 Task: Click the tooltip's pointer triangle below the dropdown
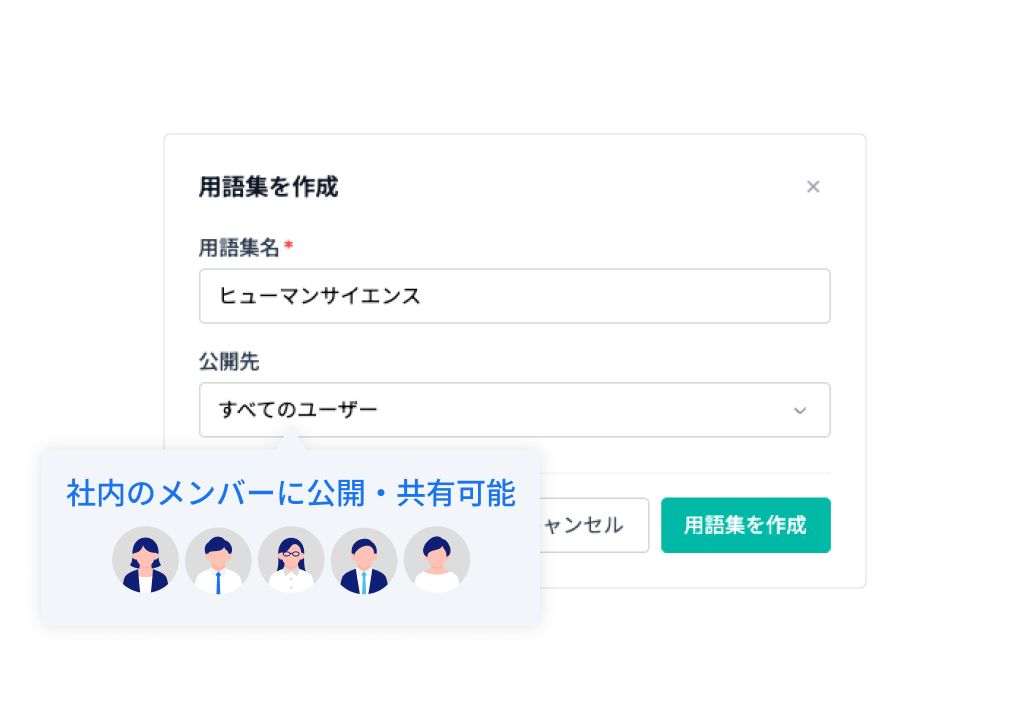[x=291, y=439]
